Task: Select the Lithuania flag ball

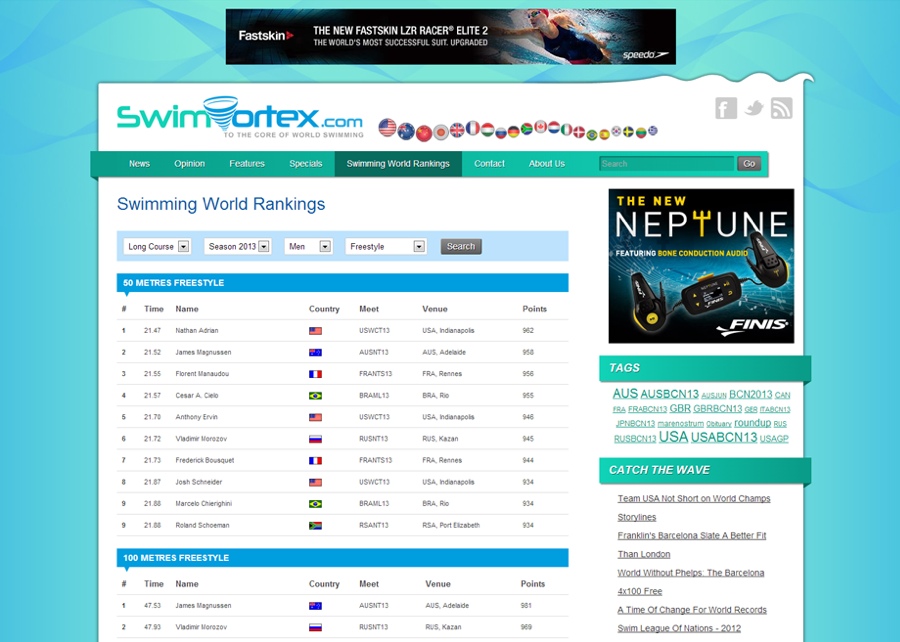Action: point(641,133)
